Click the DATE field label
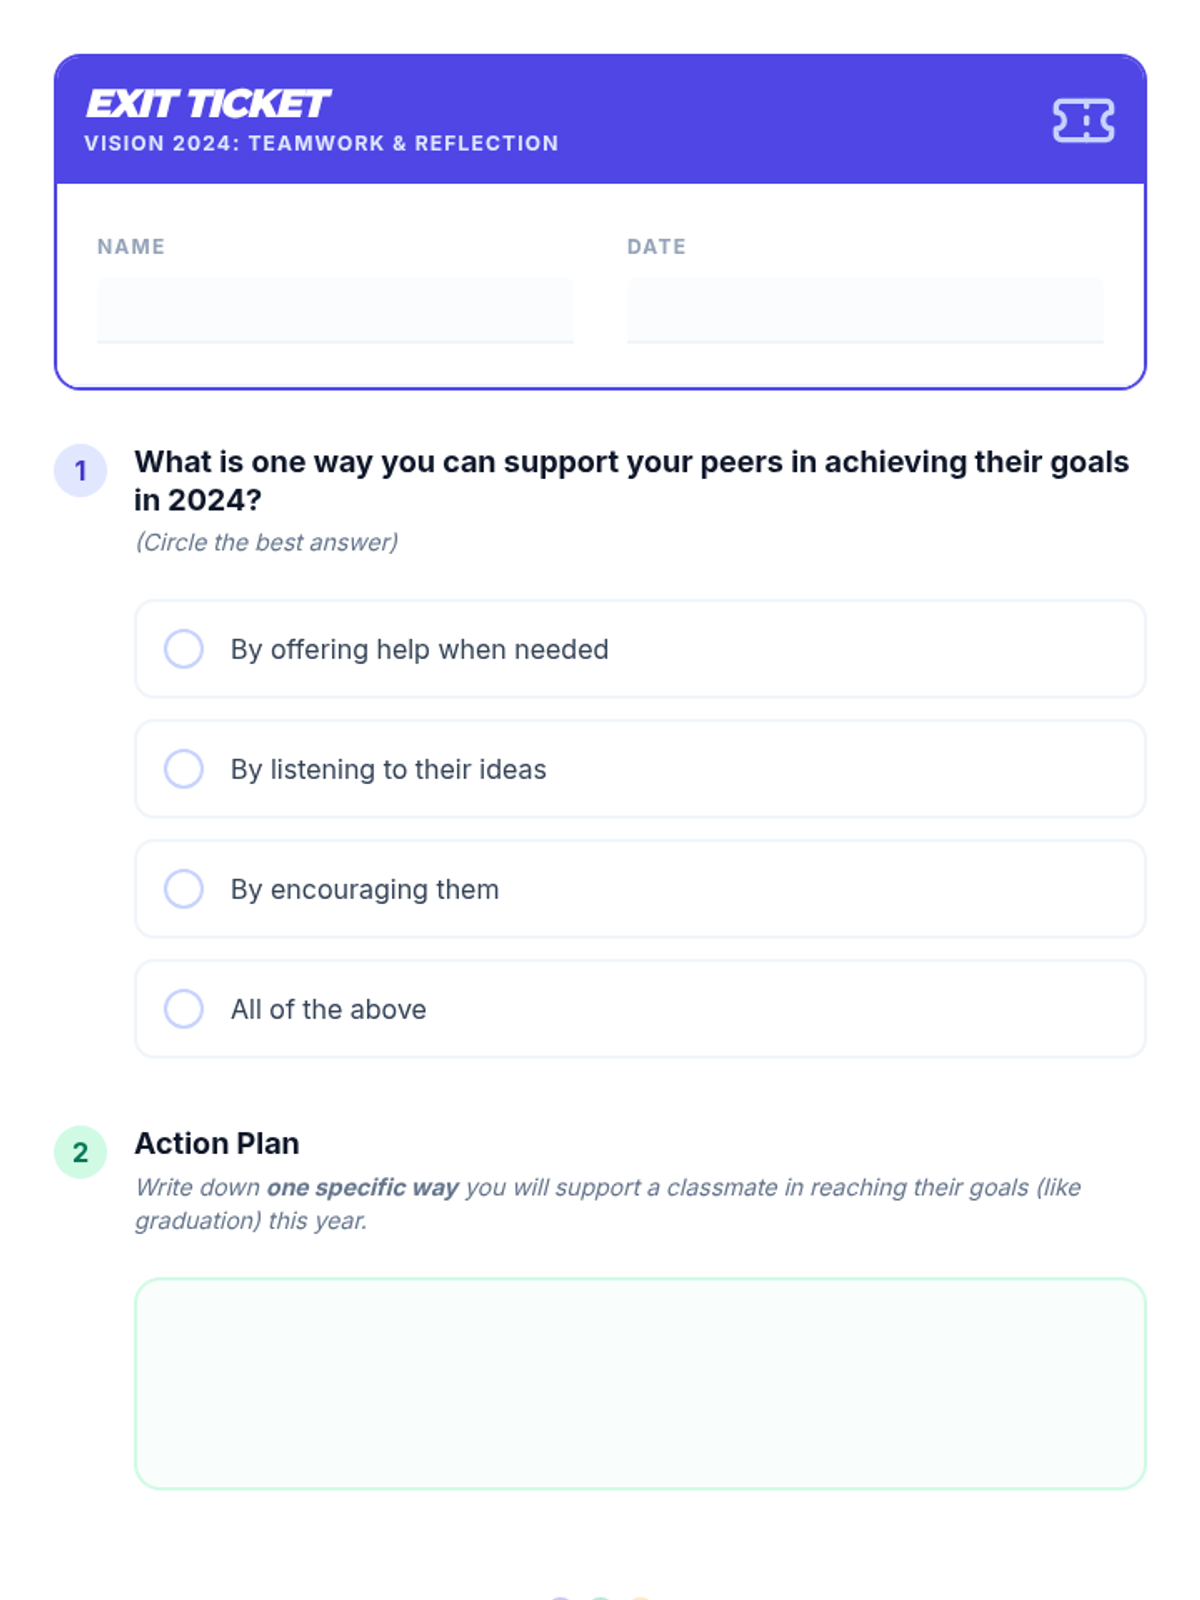This screenshot has height=1600, width=1200. tap(656, 247)
